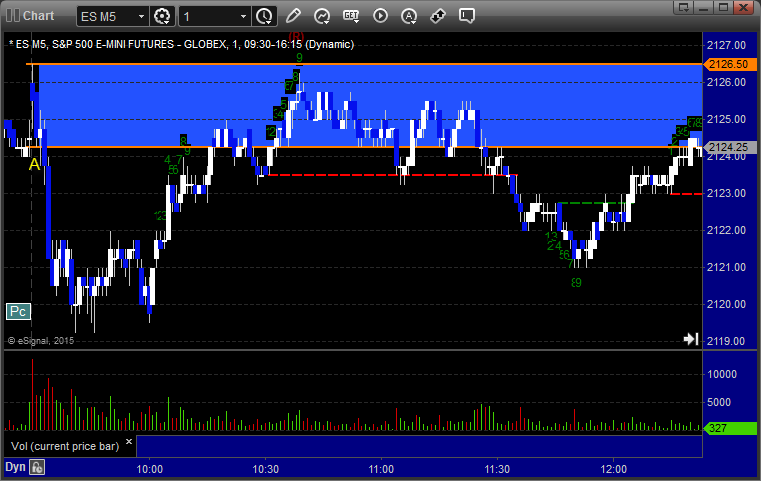Click the comment bubble icon

tap(466, 16)
